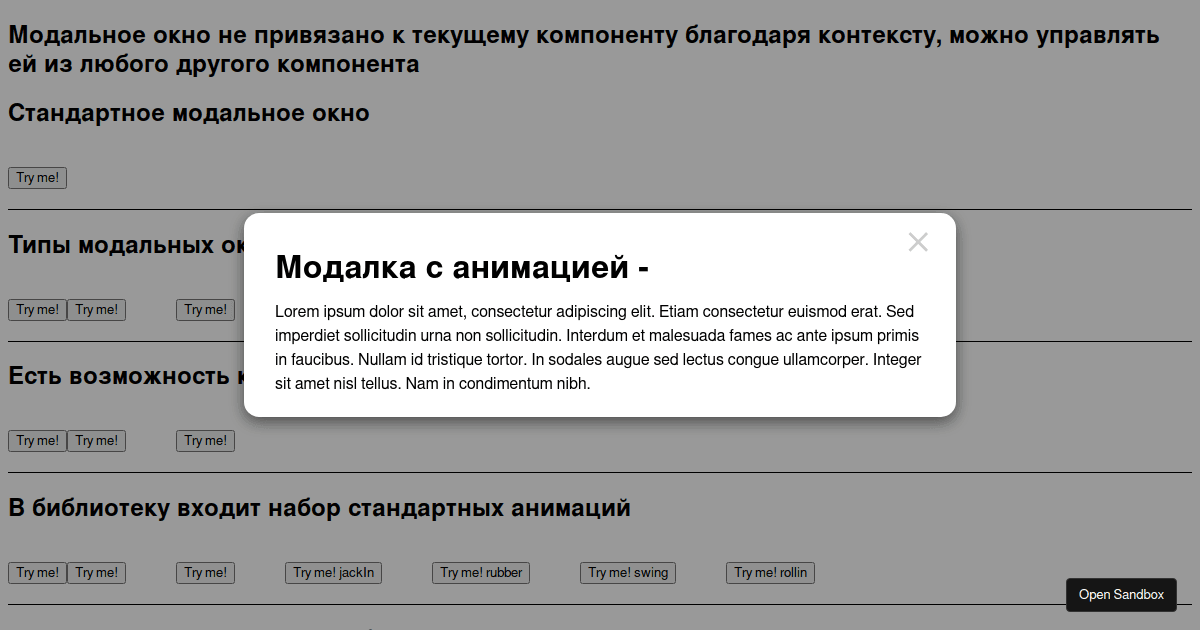Close the modal with the X icon

pos(918,242)
